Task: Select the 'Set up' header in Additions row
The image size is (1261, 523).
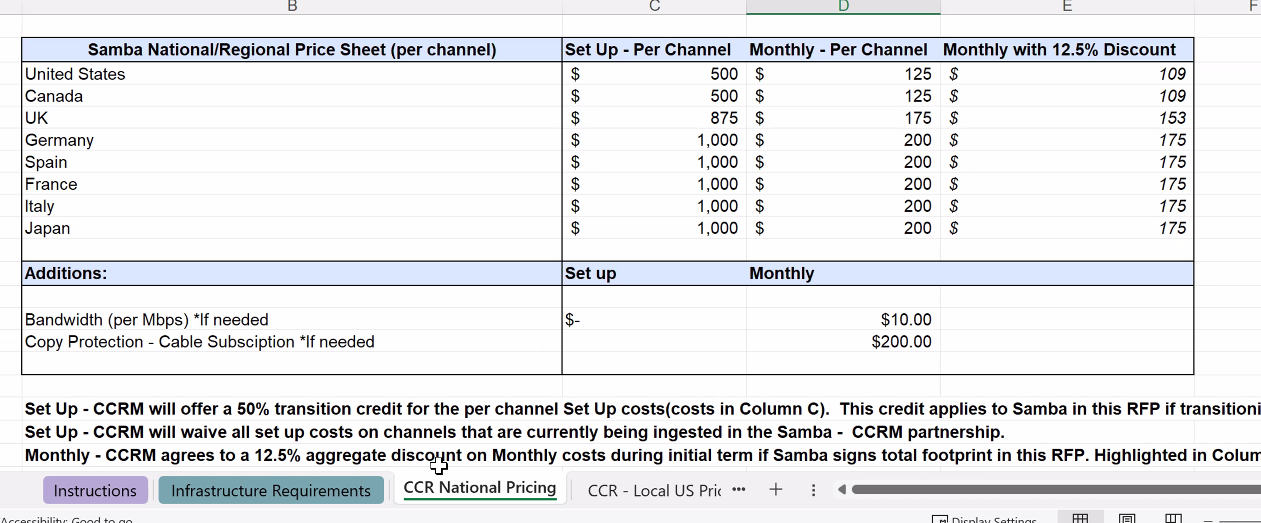Action: pos(654,273)
